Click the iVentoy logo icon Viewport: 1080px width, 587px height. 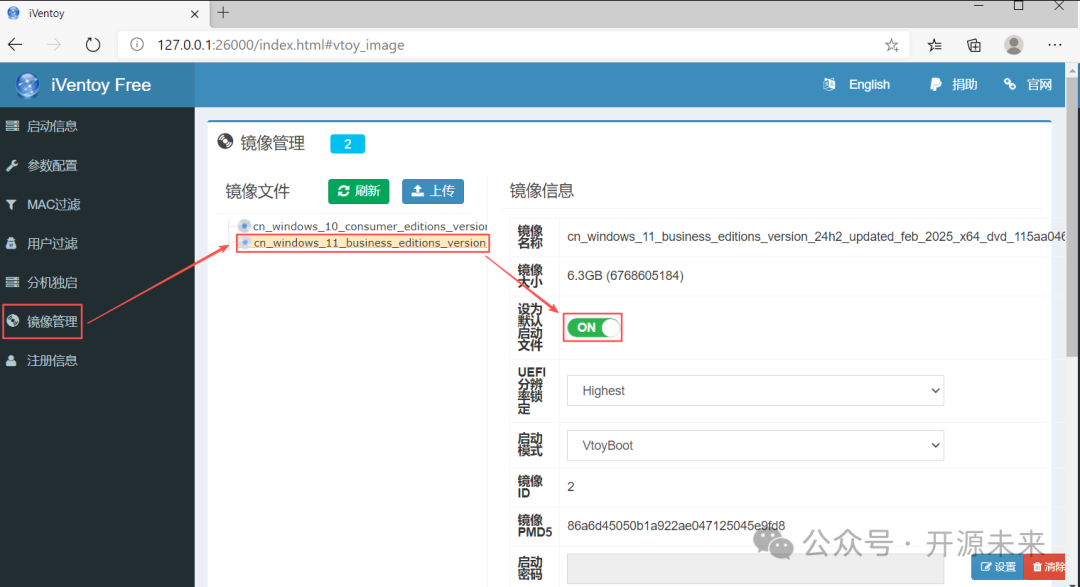tap(28, 85)
